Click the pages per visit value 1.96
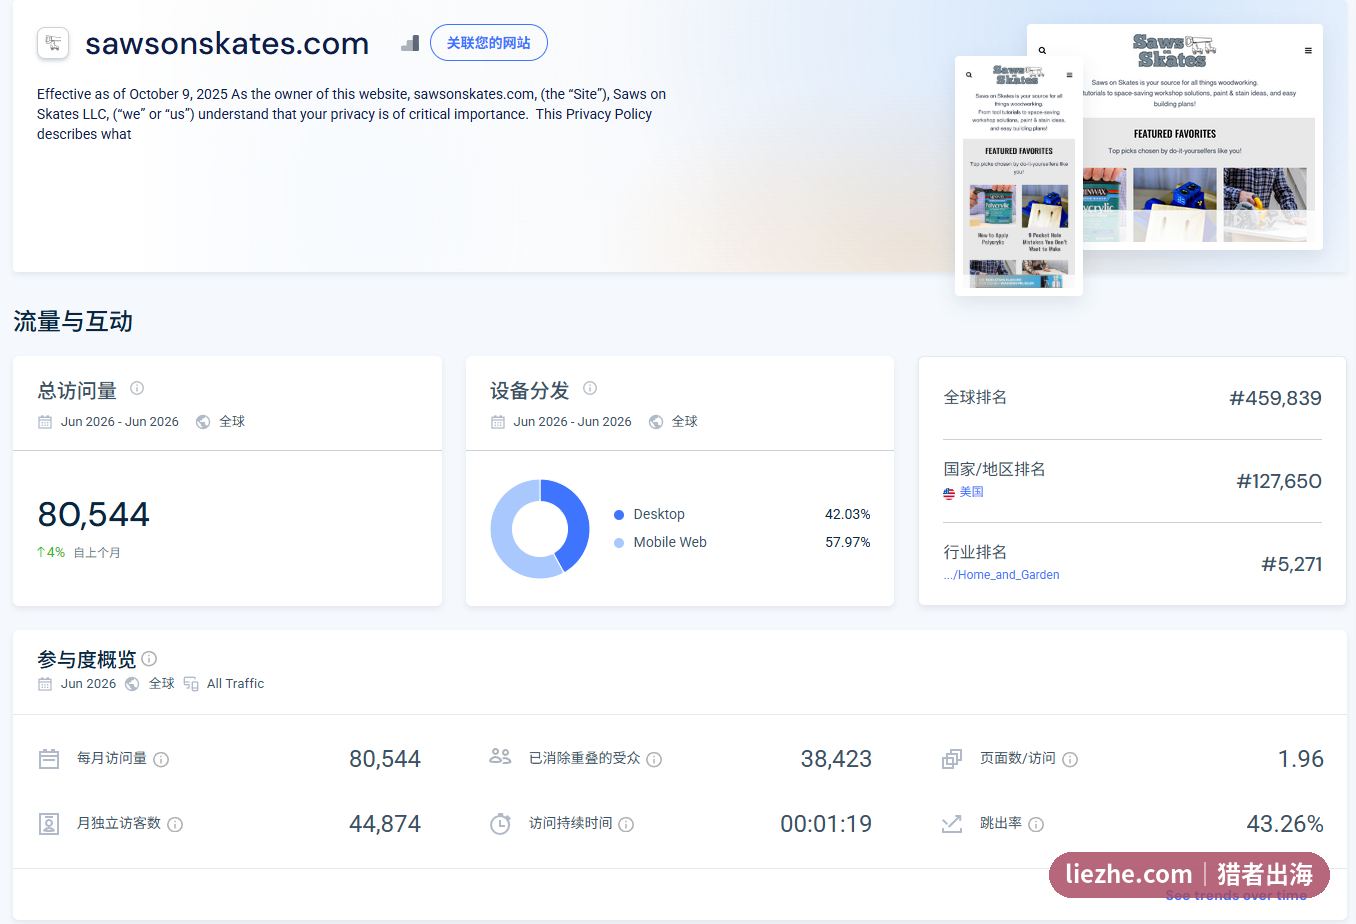This screenshot has width=1356, height=924. point(1301,759)
